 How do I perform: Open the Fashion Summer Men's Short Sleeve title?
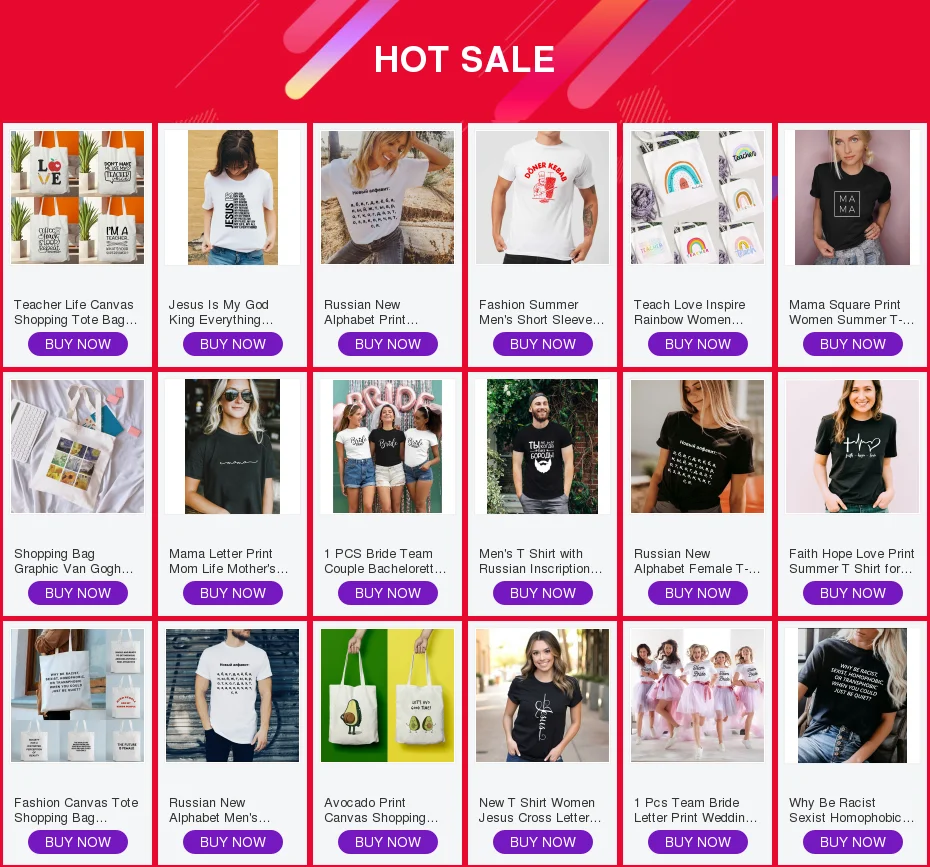[x=542, y=312]
